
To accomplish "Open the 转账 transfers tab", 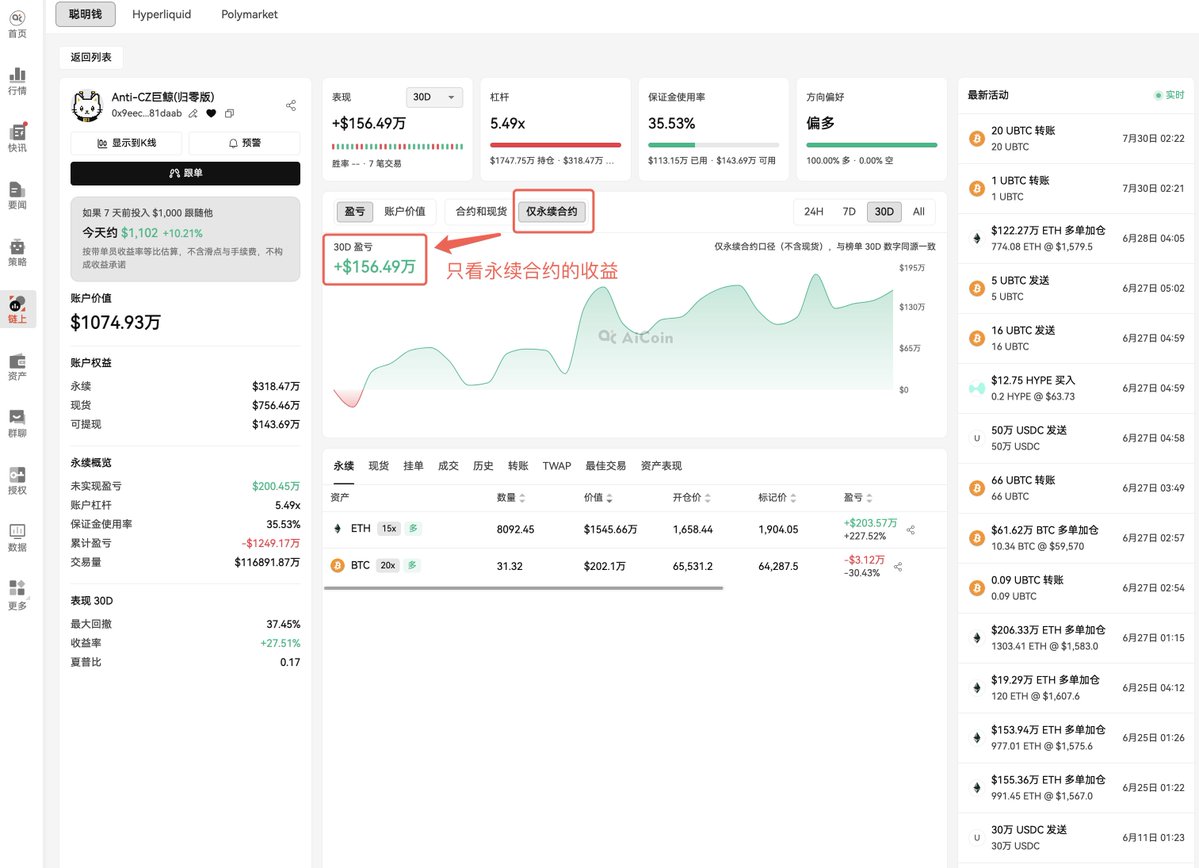I will tap(518, 466).
